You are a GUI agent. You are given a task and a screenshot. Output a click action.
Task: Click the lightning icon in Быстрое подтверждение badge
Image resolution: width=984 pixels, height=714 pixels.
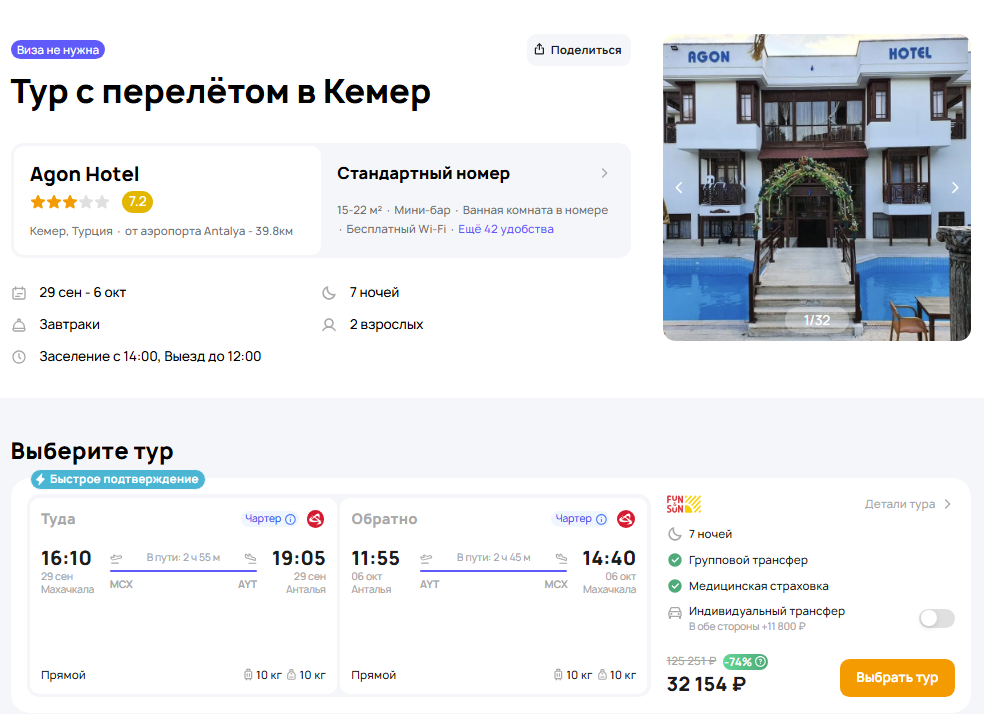41,479
